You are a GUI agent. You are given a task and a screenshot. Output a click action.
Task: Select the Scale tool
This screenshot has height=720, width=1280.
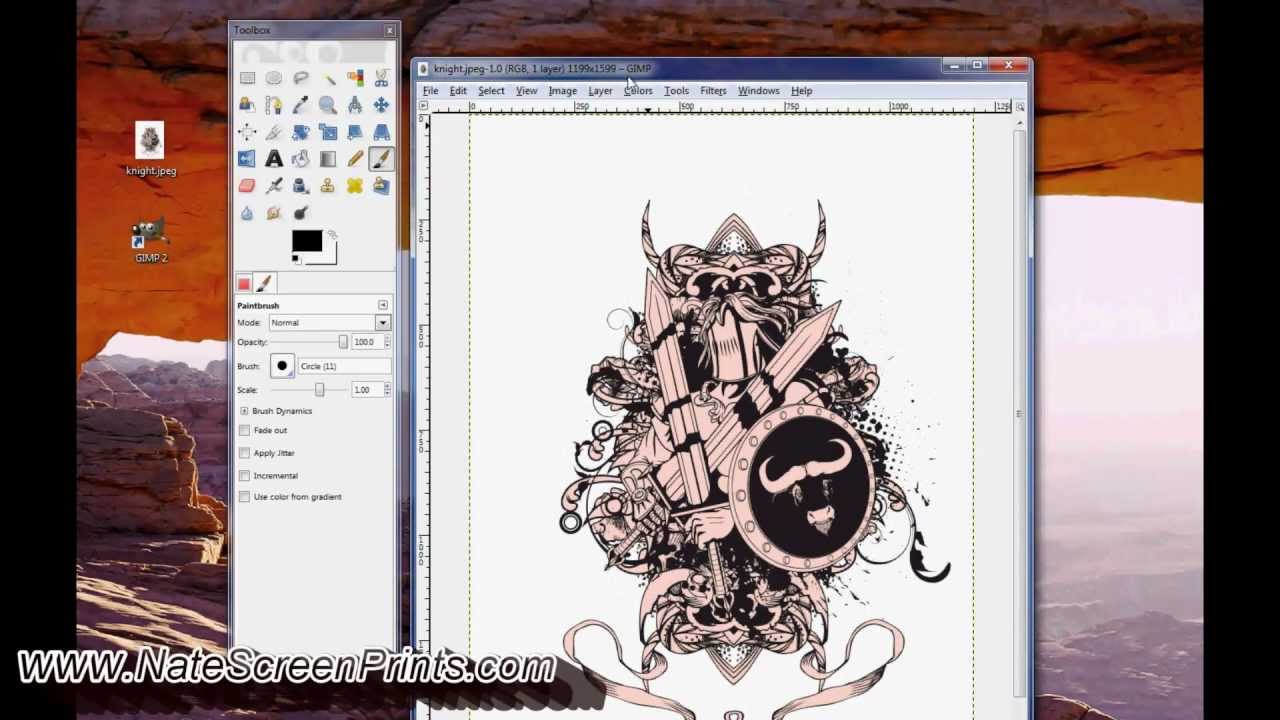pyautogui.click(x=328, y=132)
